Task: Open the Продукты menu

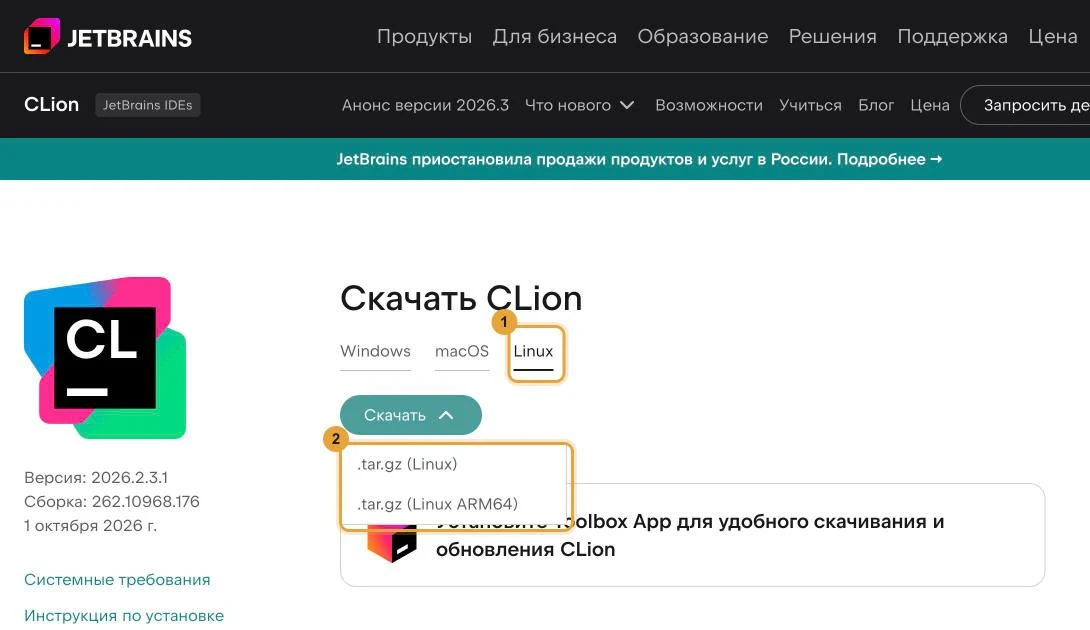Action: [424, 37]
